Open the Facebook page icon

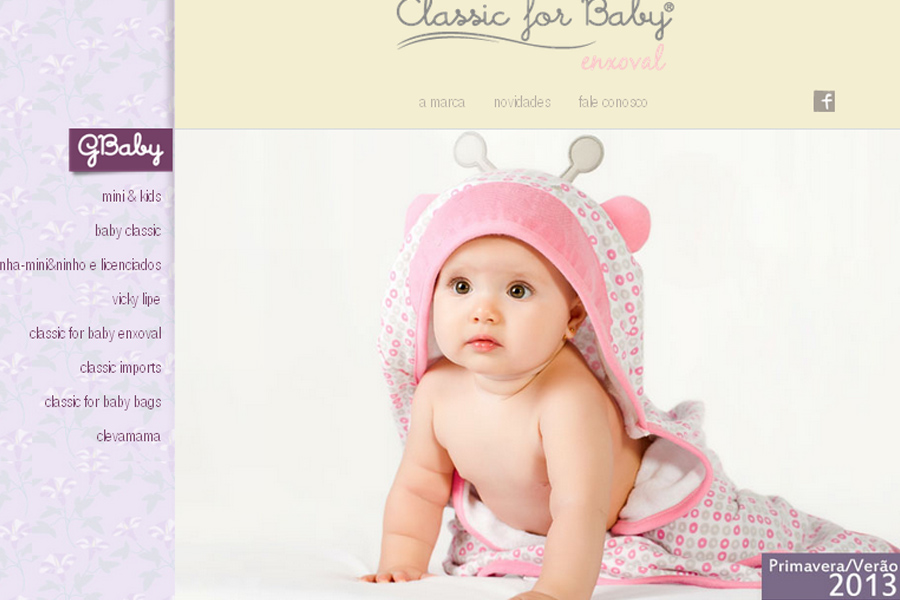824,102
